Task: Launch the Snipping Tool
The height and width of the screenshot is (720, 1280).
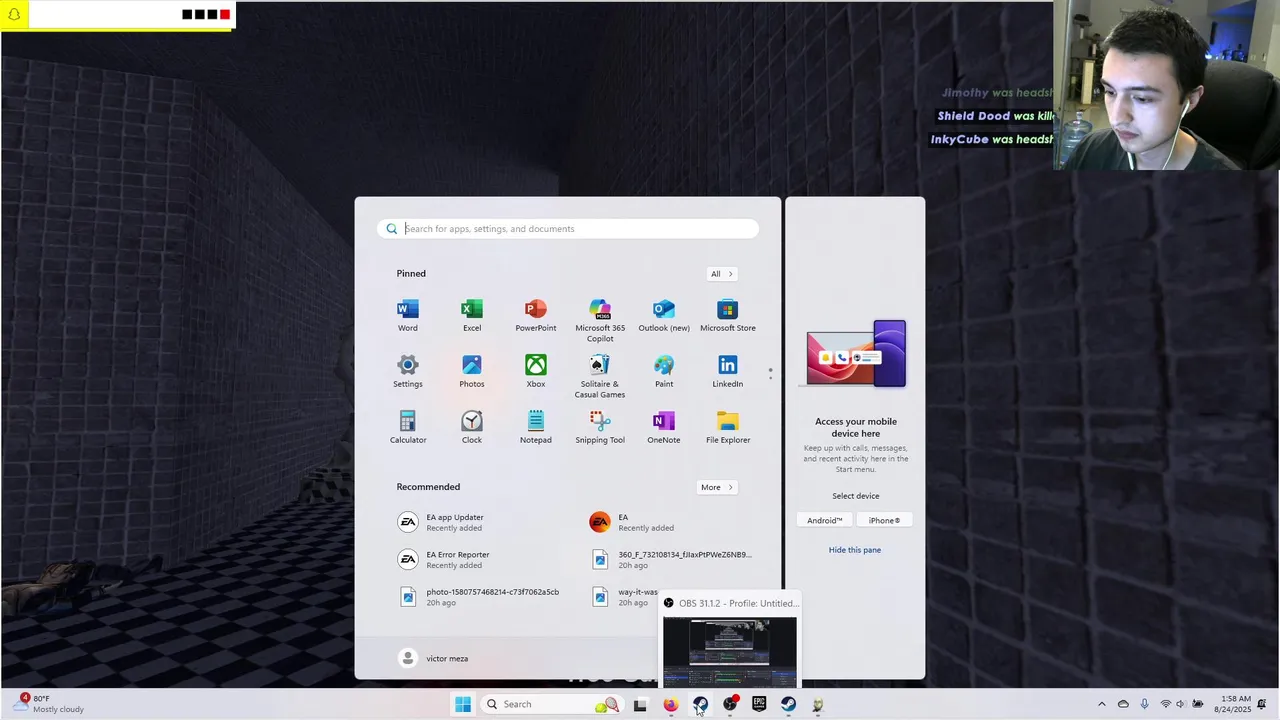Action: (x=600, y=426)
